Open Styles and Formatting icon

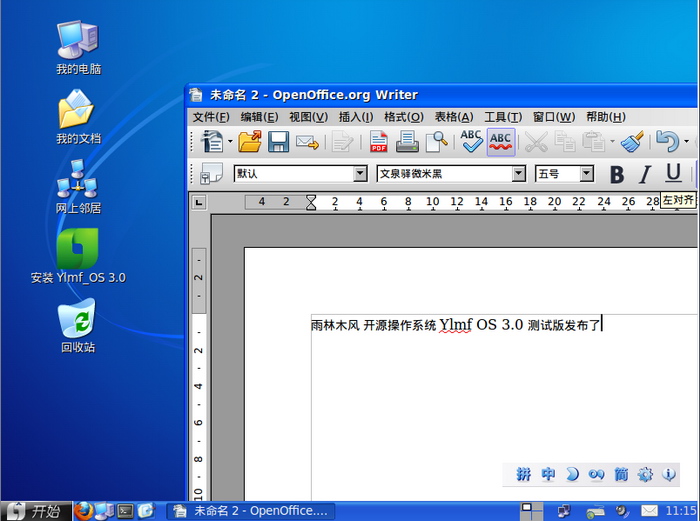(211, 173)
